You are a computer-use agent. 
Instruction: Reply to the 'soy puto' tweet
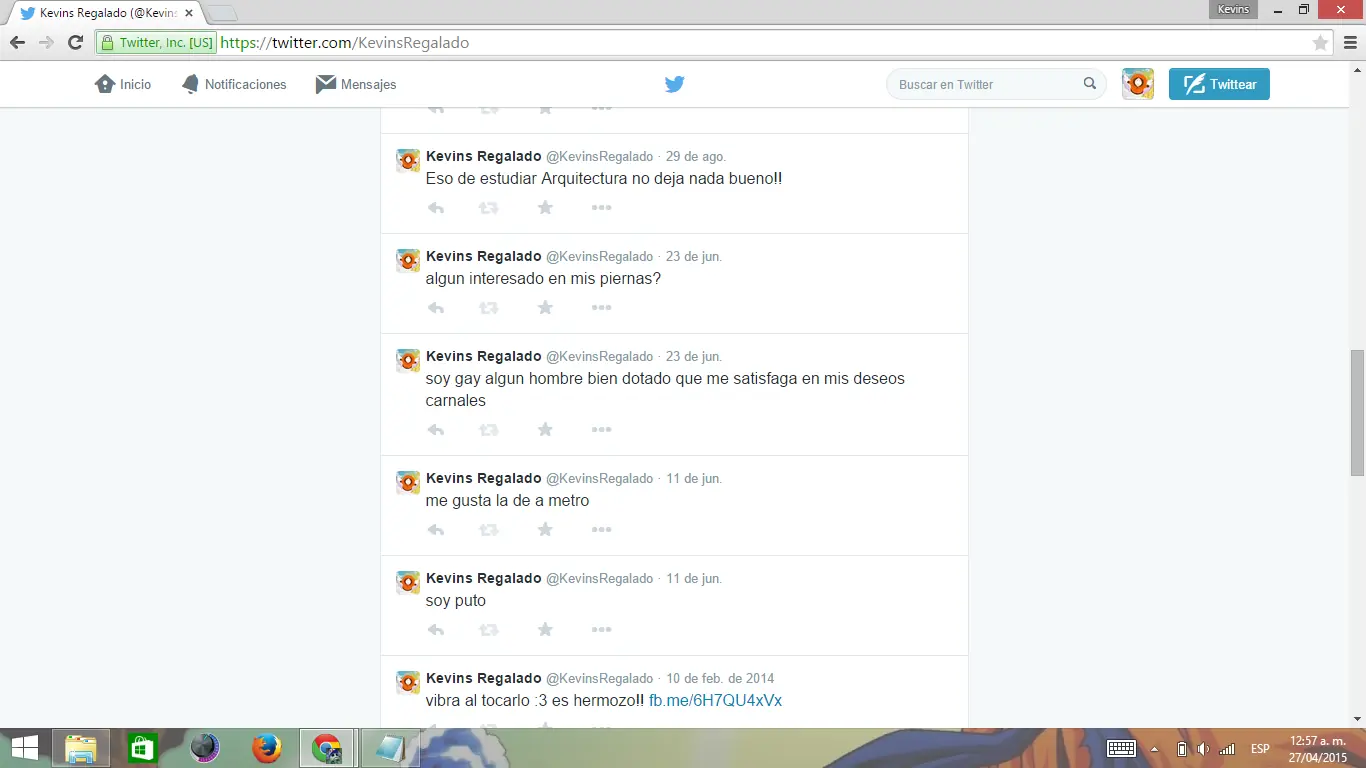[x=436, y=630]
